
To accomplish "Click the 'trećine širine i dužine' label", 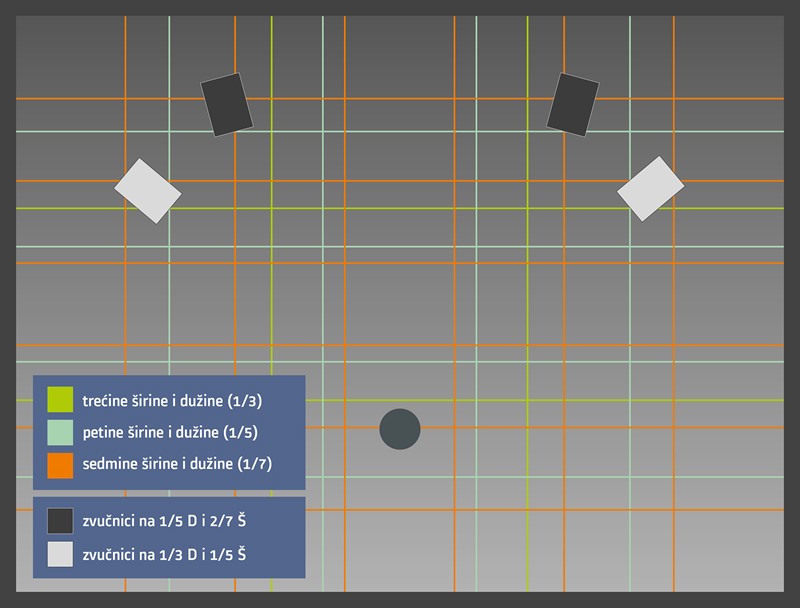I will 153,400.
